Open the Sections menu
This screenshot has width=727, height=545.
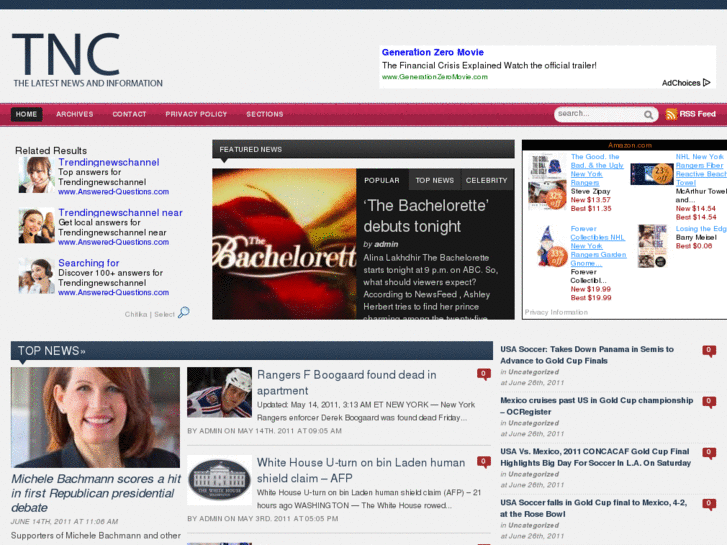[265, 114]
